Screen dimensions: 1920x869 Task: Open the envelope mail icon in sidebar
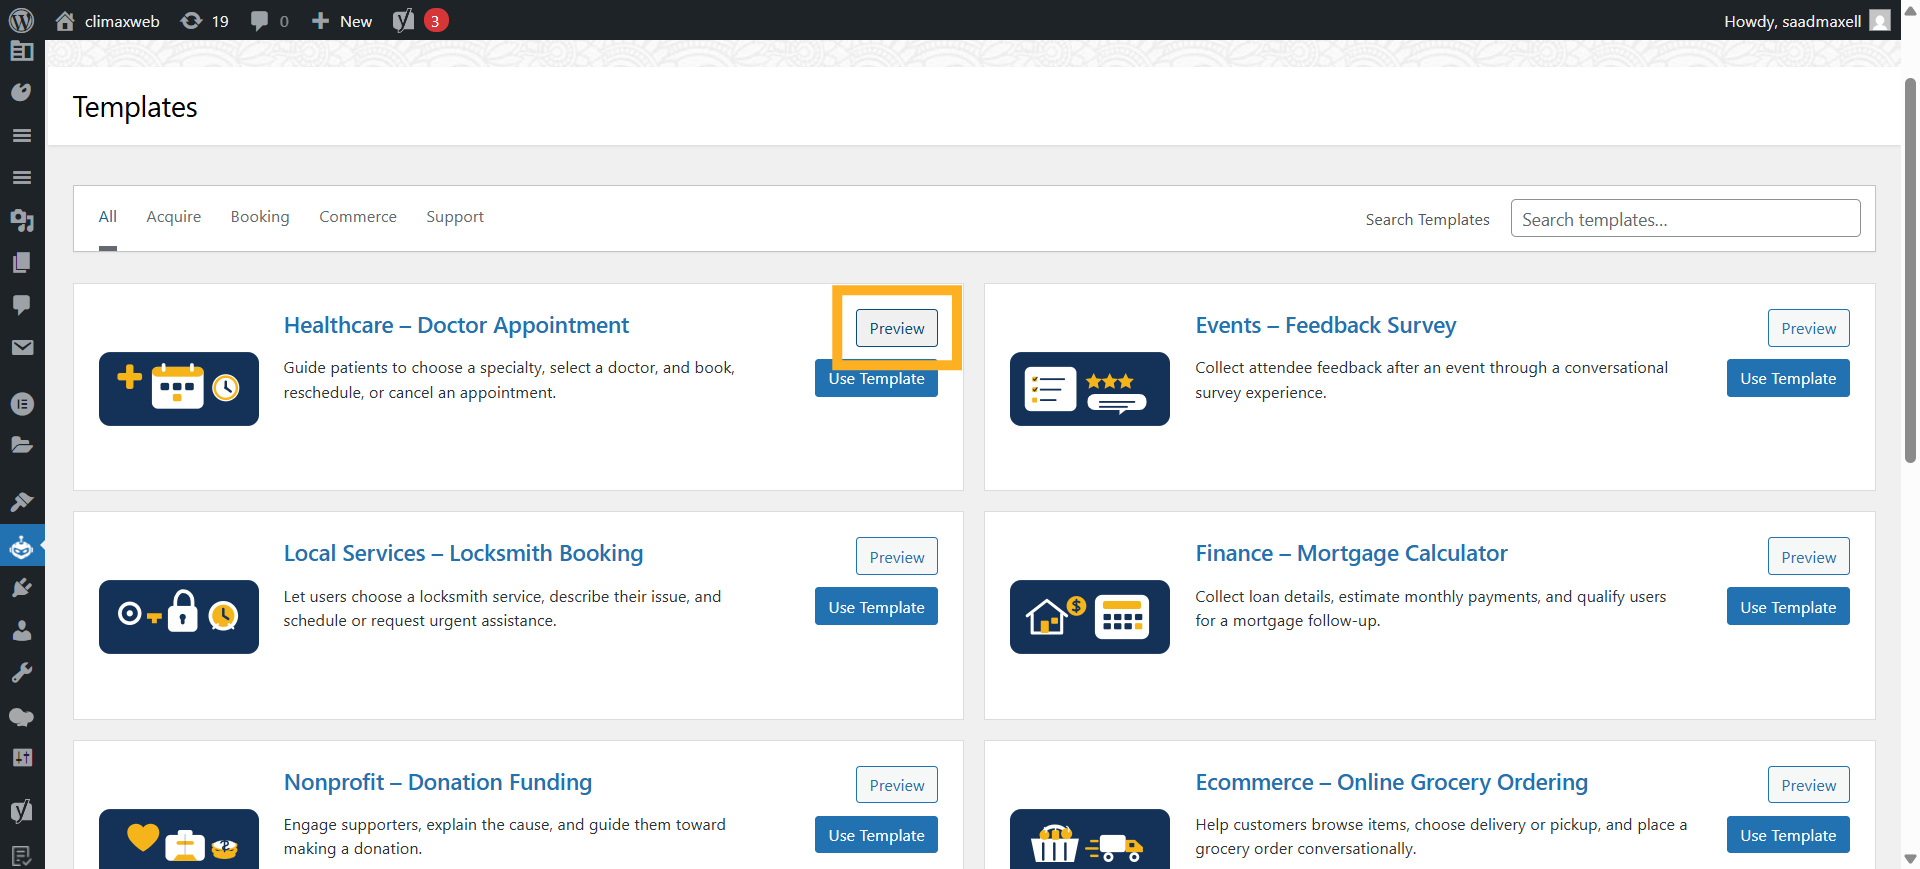click(21, 347)
